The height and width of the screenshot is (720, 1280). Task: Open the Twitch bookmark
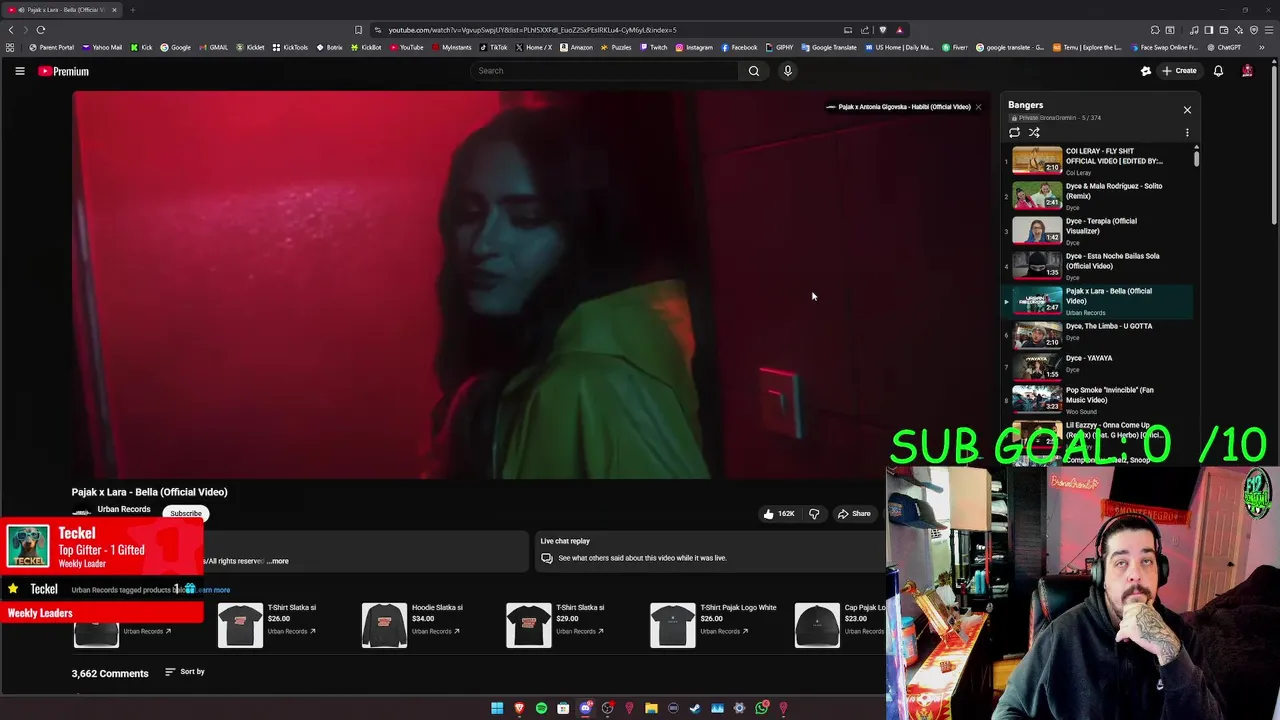point(653,47)
